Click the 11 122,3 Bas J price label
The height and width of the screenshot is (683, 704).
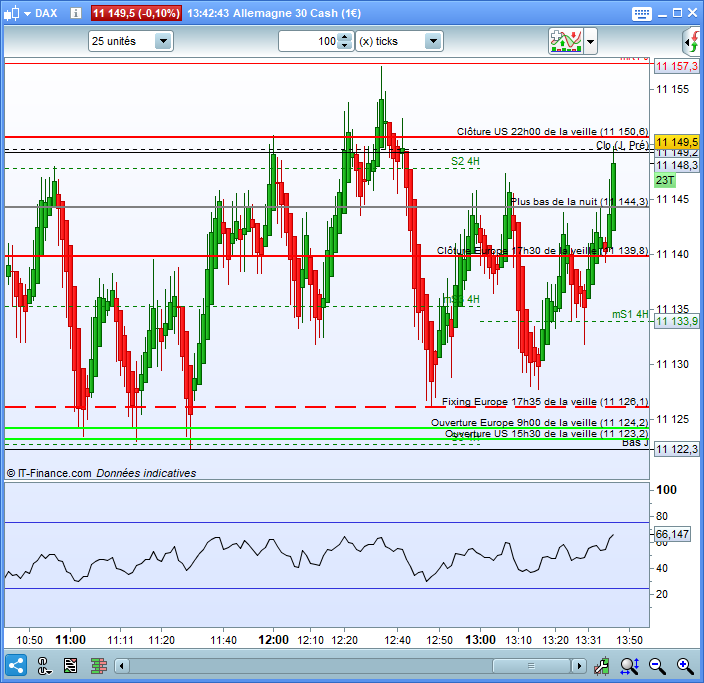[677, 449]
